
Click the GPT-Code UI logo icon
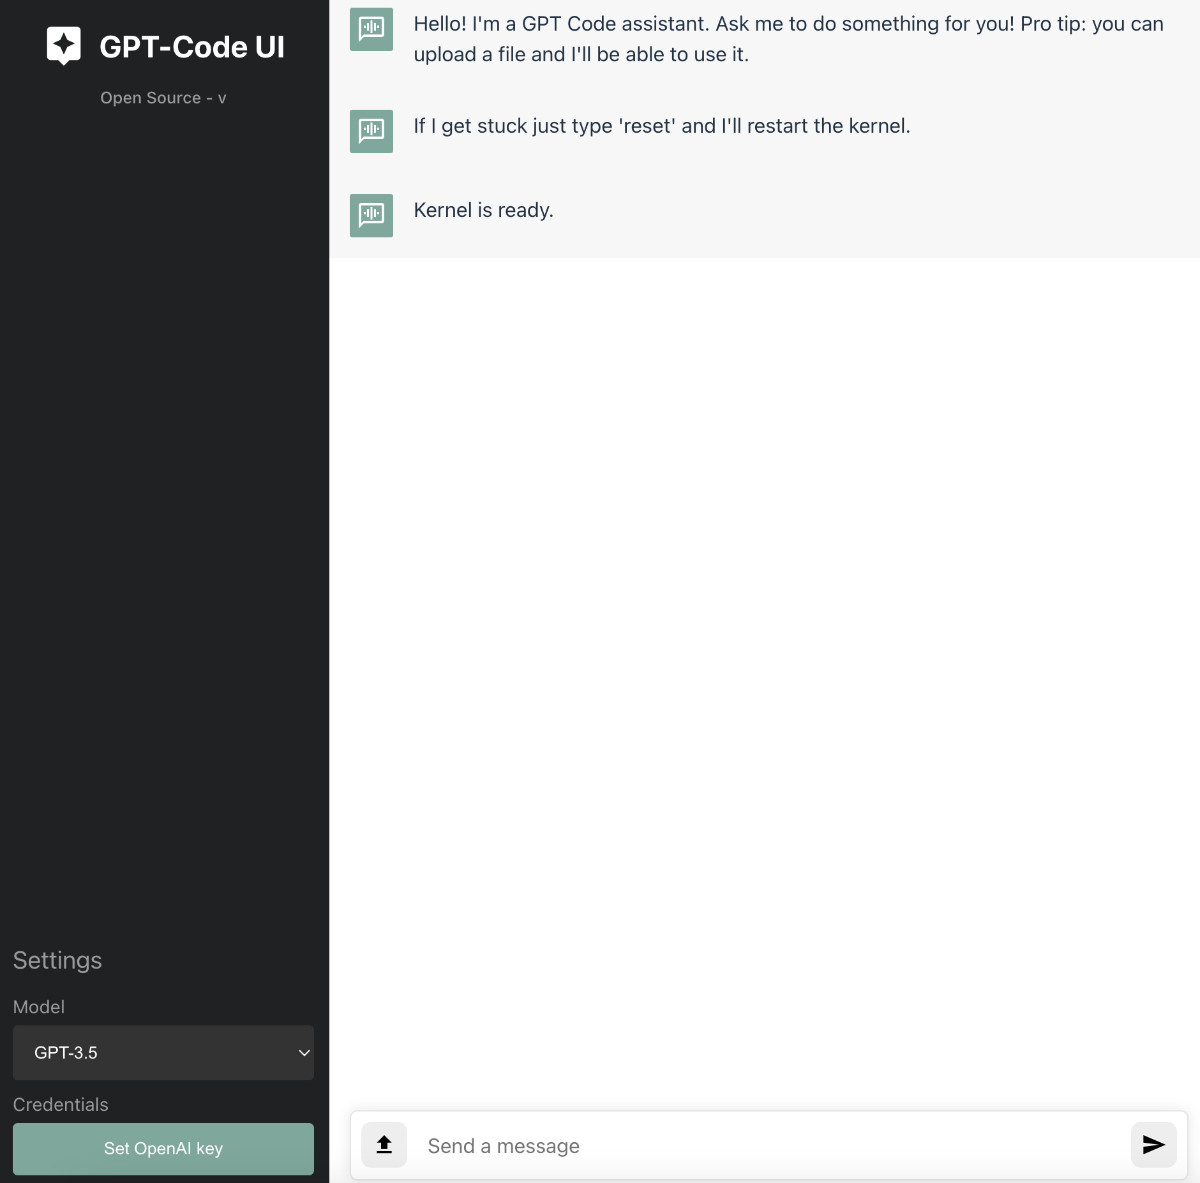(64, 46)
